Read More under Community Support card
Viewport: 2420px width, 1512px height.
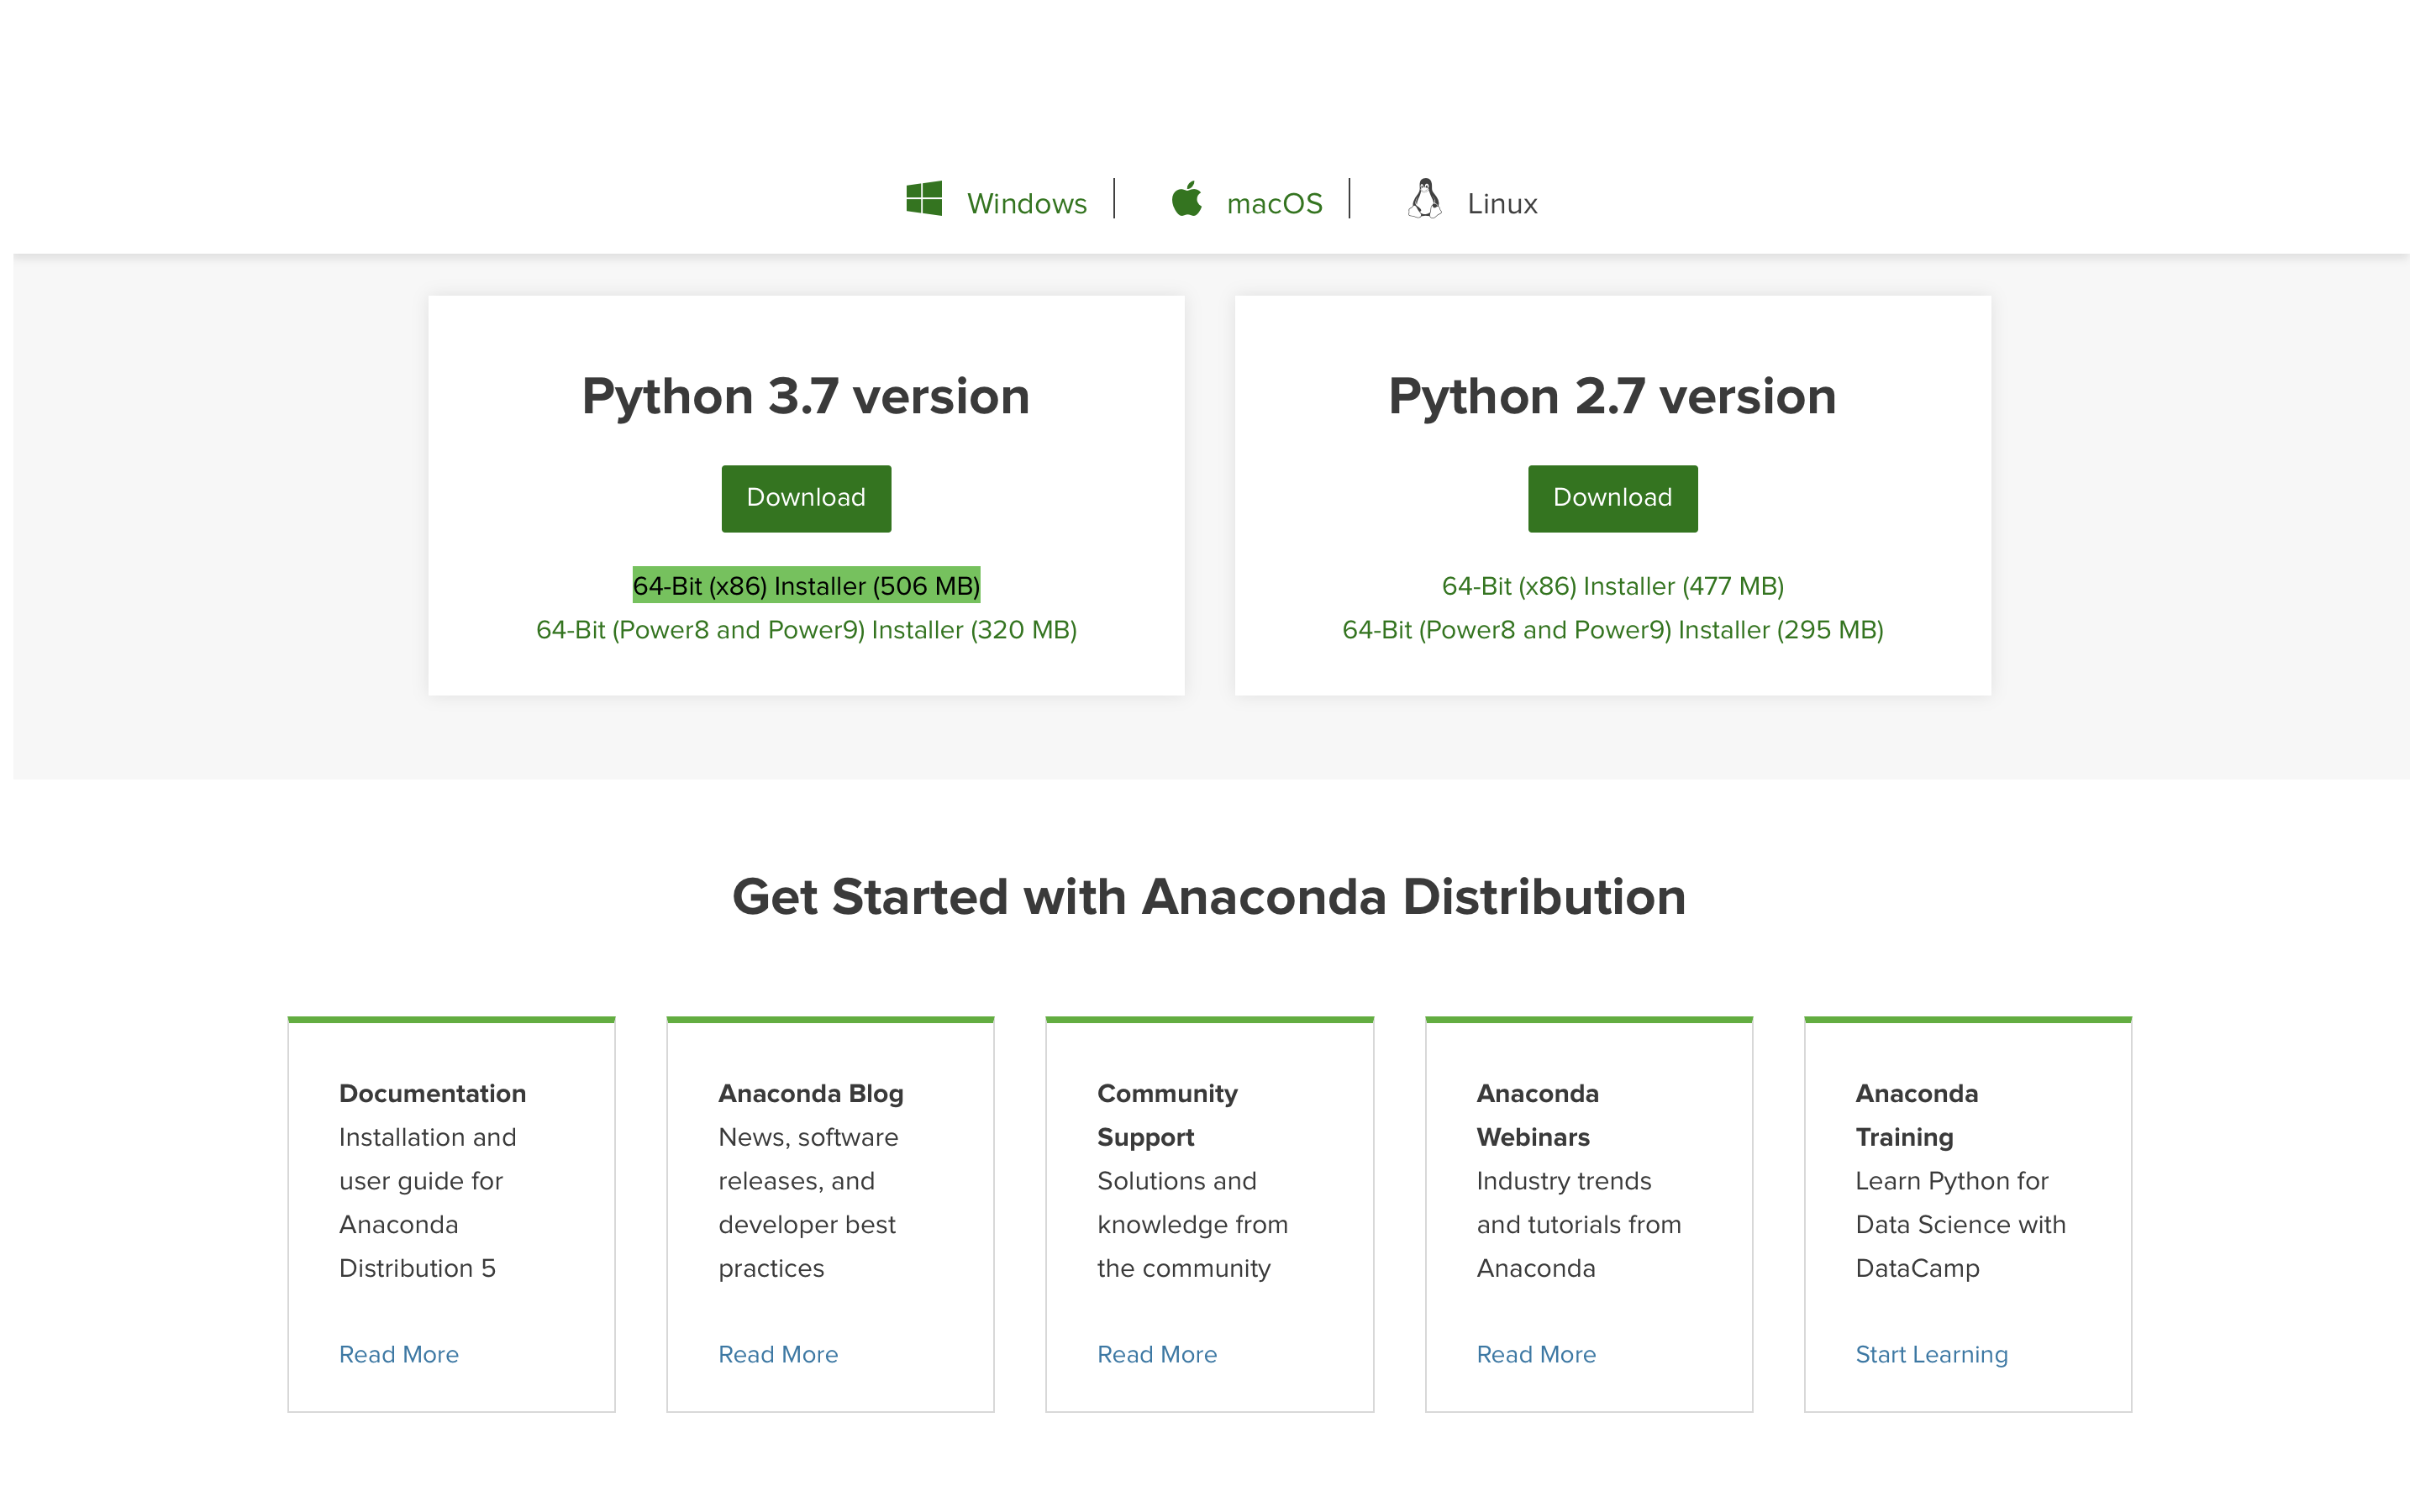pyautogui.click(x=1157, y=1354)
